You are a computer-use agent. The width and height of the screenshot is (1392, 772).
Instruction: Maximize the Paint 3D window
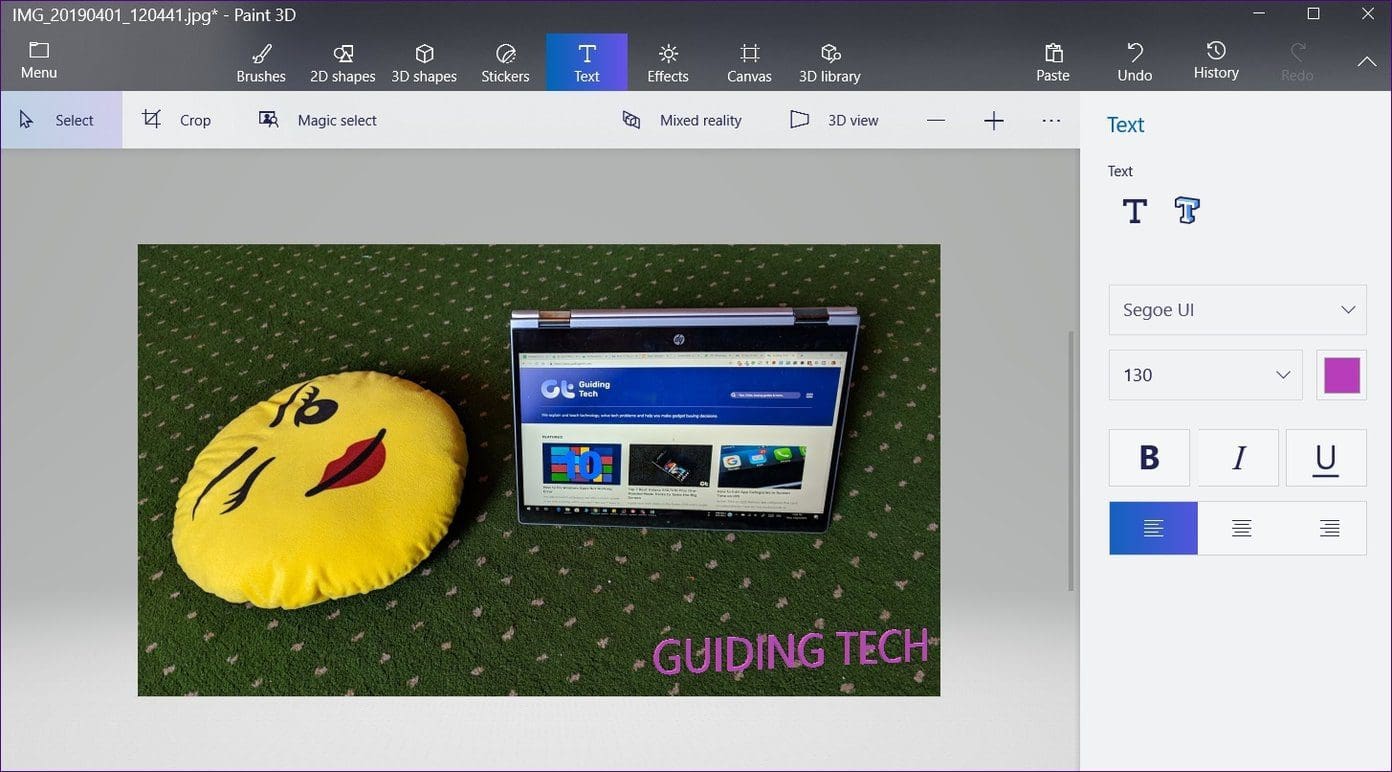coord(1313,14)
